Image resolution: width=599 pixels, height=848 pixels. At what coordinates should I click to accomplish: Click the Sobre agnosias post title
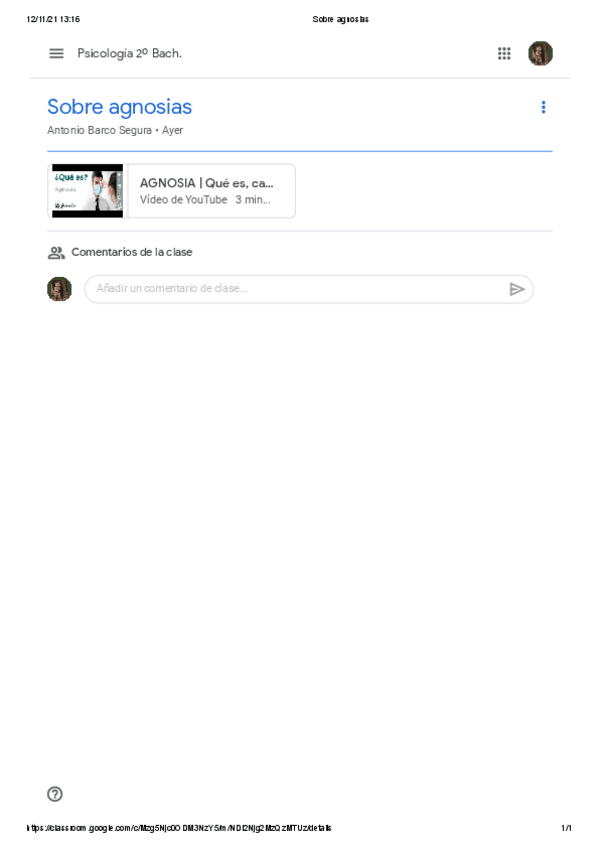click(x=119, y=107)
